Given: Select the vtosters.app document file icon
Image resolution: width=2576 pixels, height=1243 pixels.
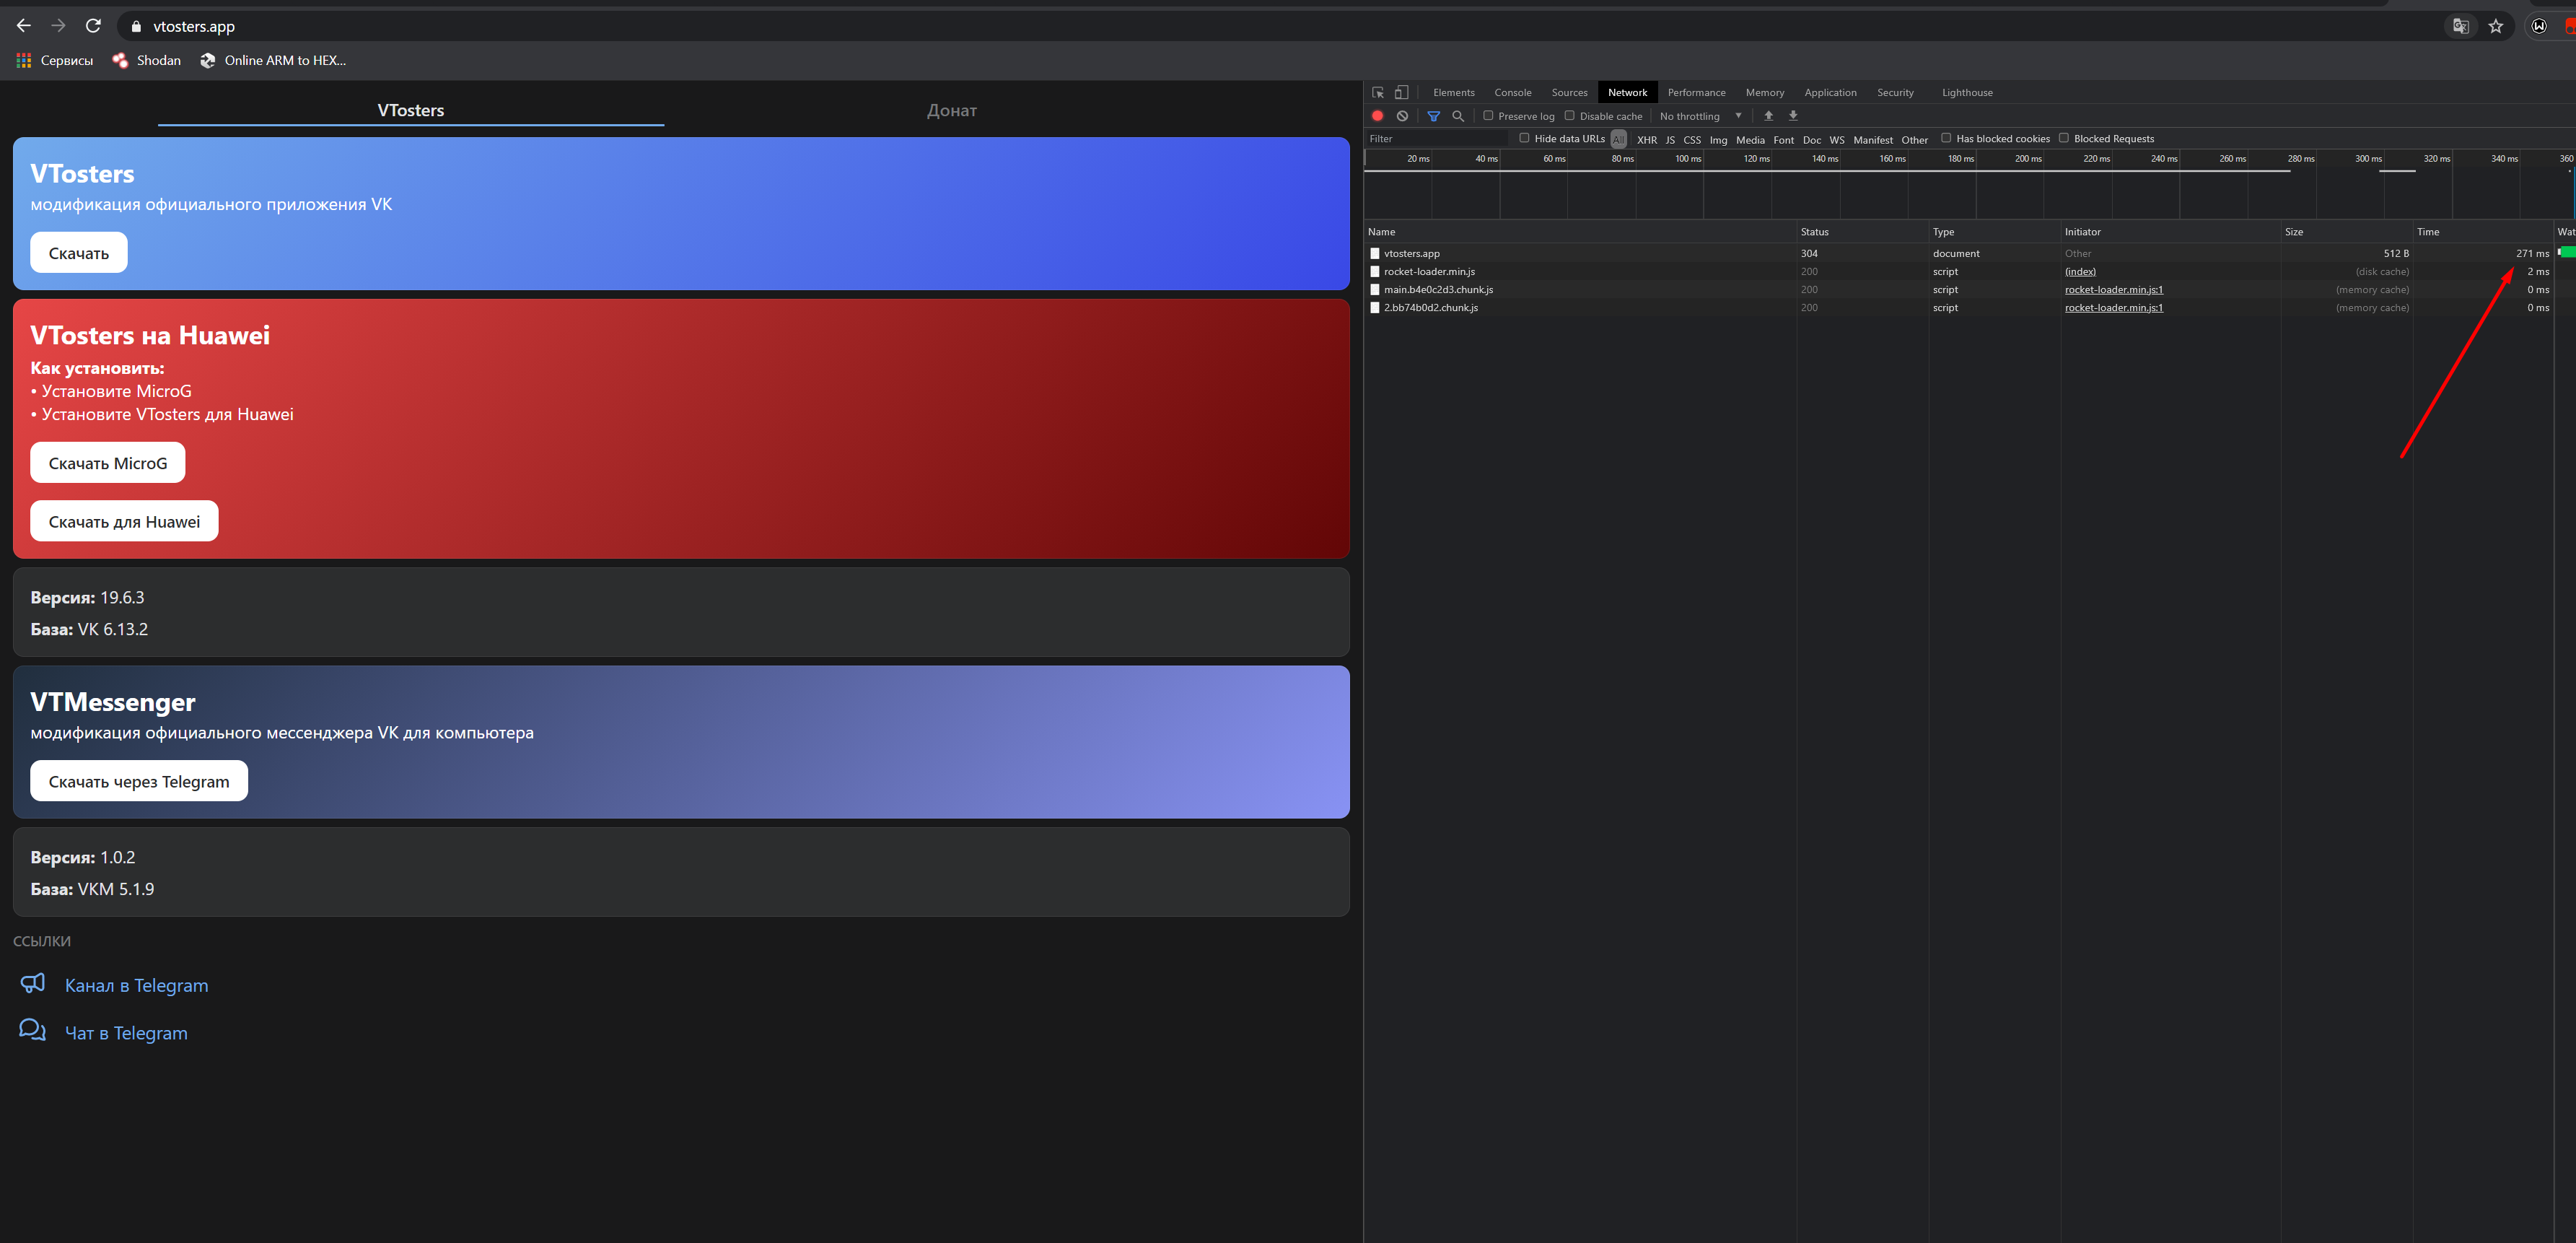Looking at the screenshot, I should 1375,254.
